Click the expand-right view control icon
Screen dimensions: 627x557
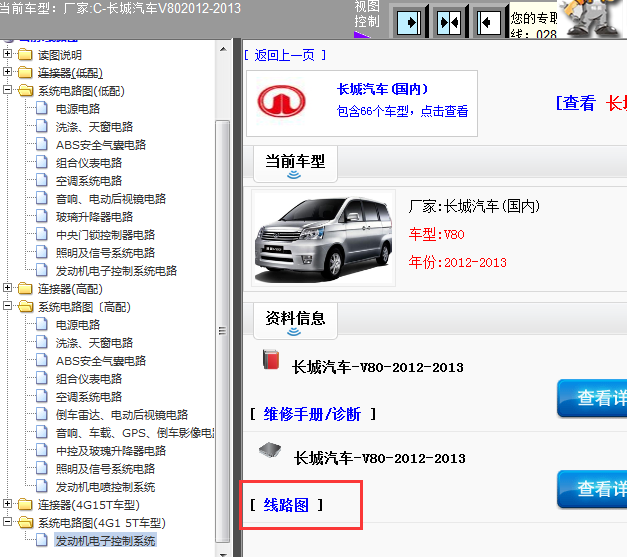pos(409,22)
